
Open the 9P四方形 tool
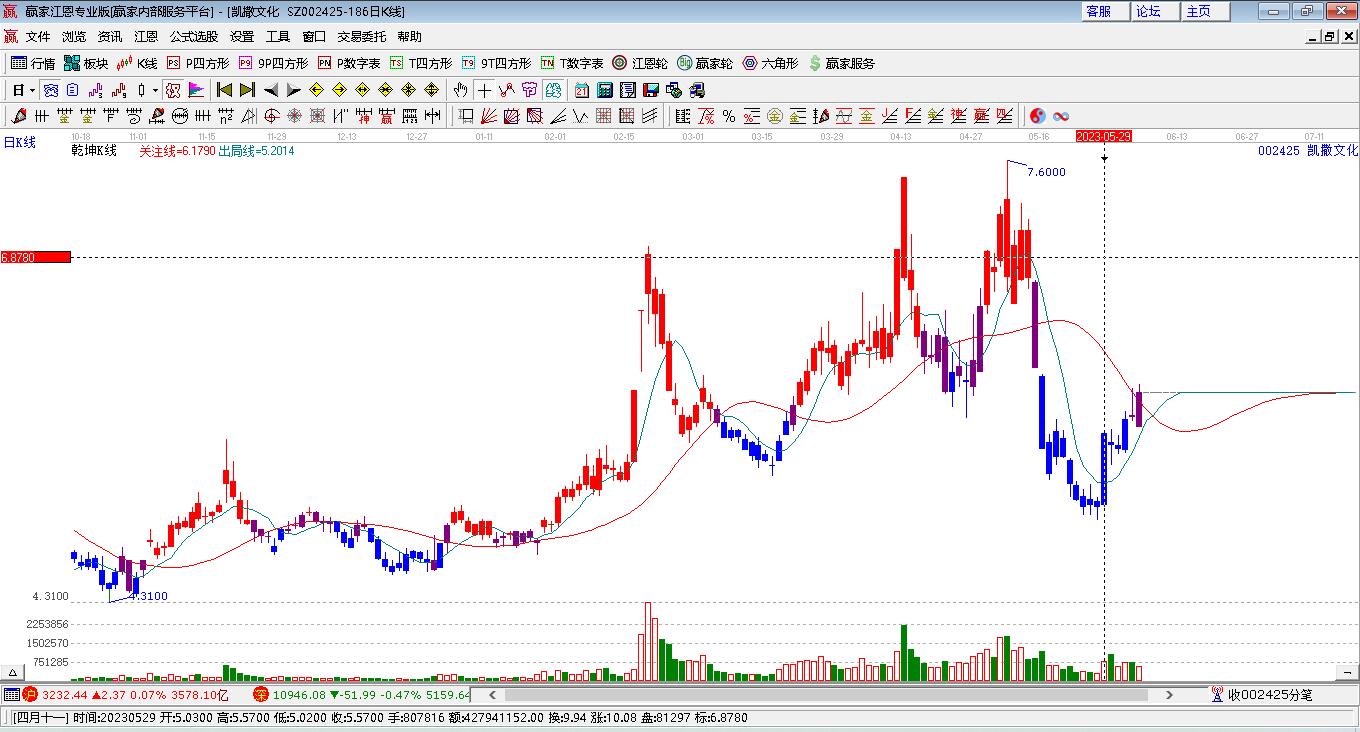(273, 63)
